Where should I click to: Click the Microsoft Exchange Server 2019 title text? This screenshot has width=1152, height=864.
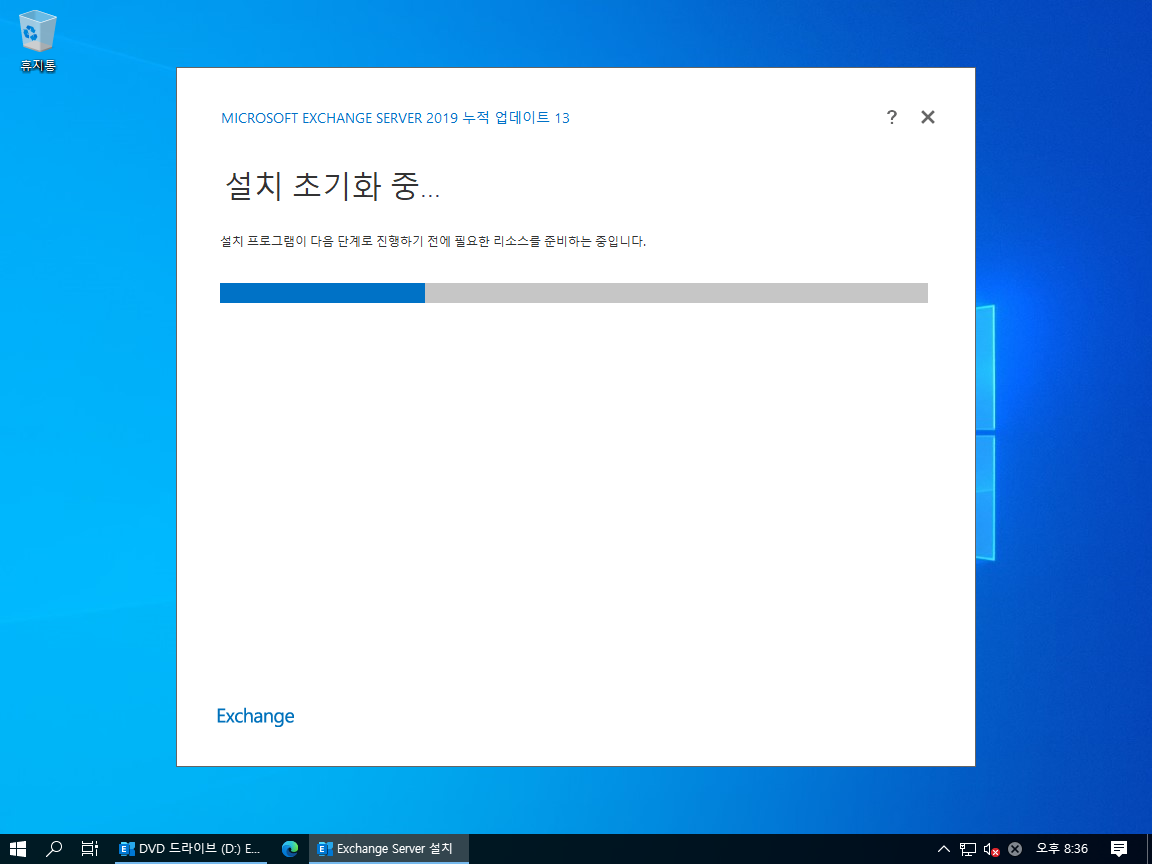click(395, 118)
